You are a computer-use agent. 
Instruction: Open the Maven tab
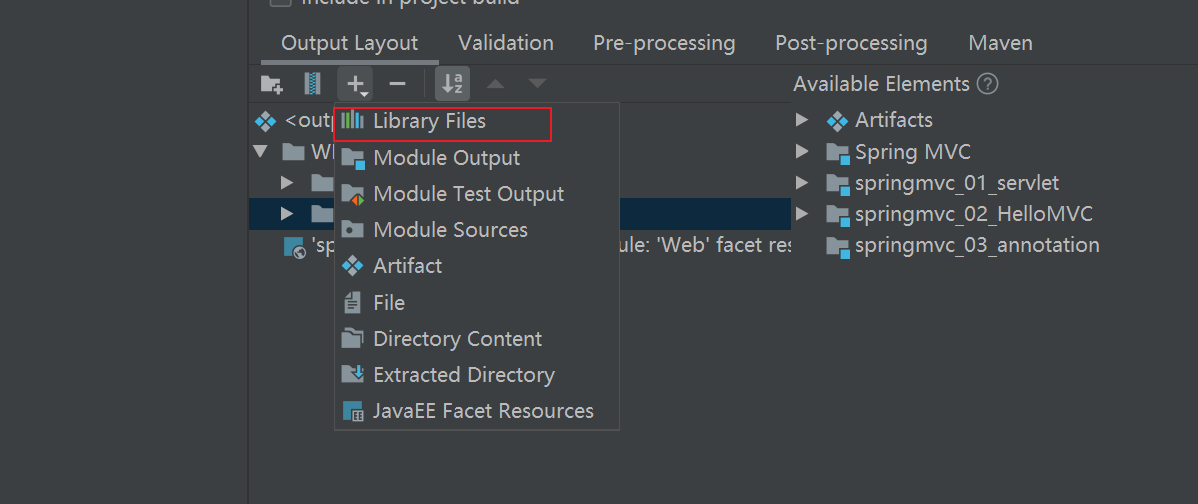click(1000, 43)
